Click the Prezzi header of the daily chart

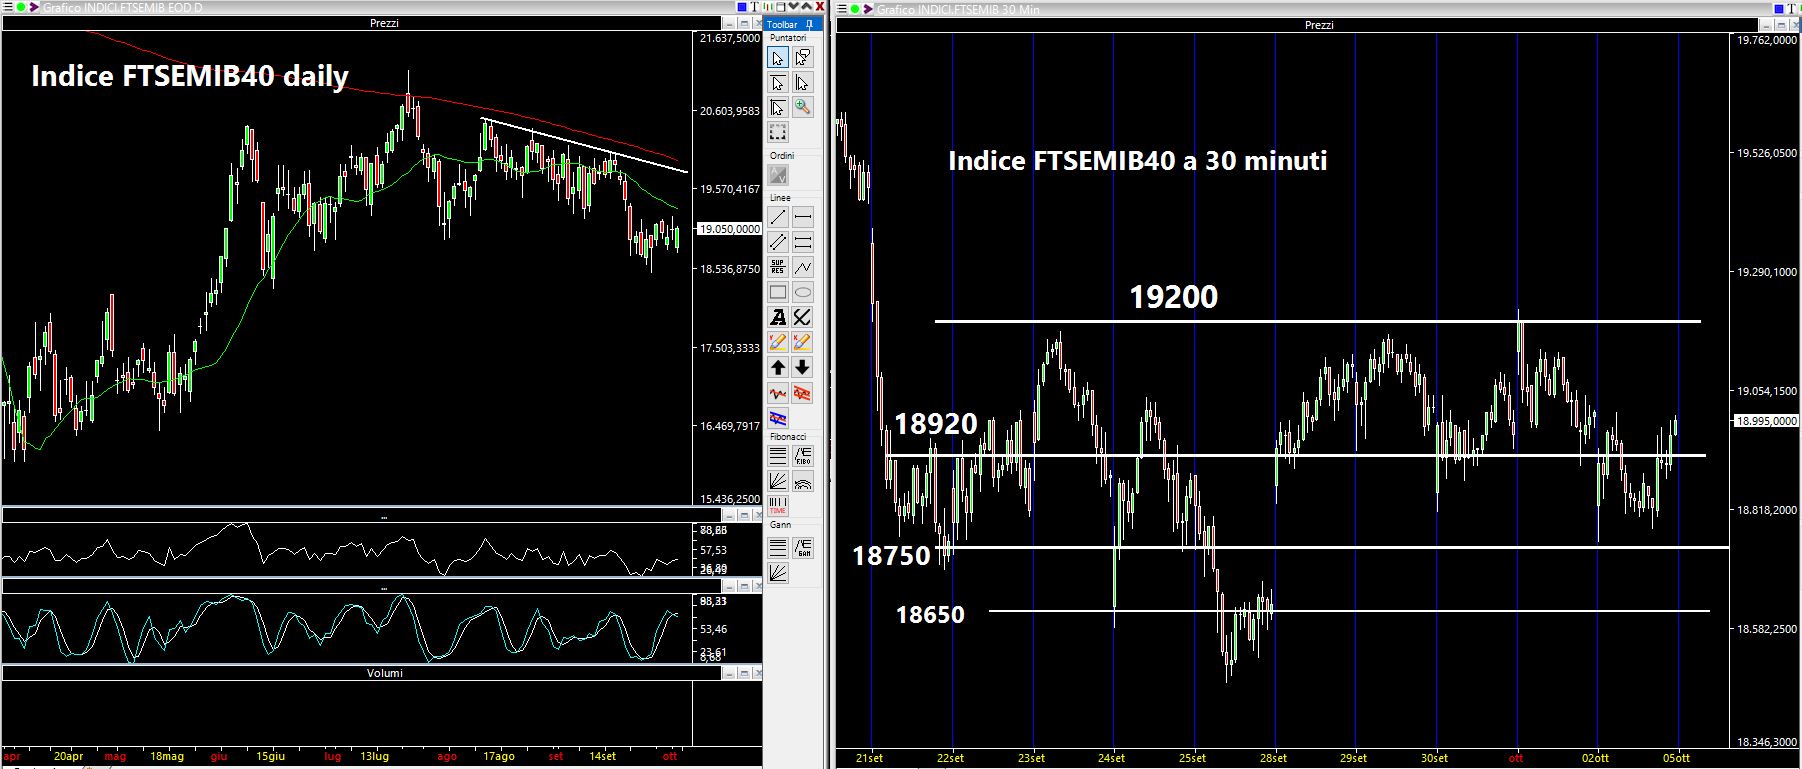coord(384,23)
